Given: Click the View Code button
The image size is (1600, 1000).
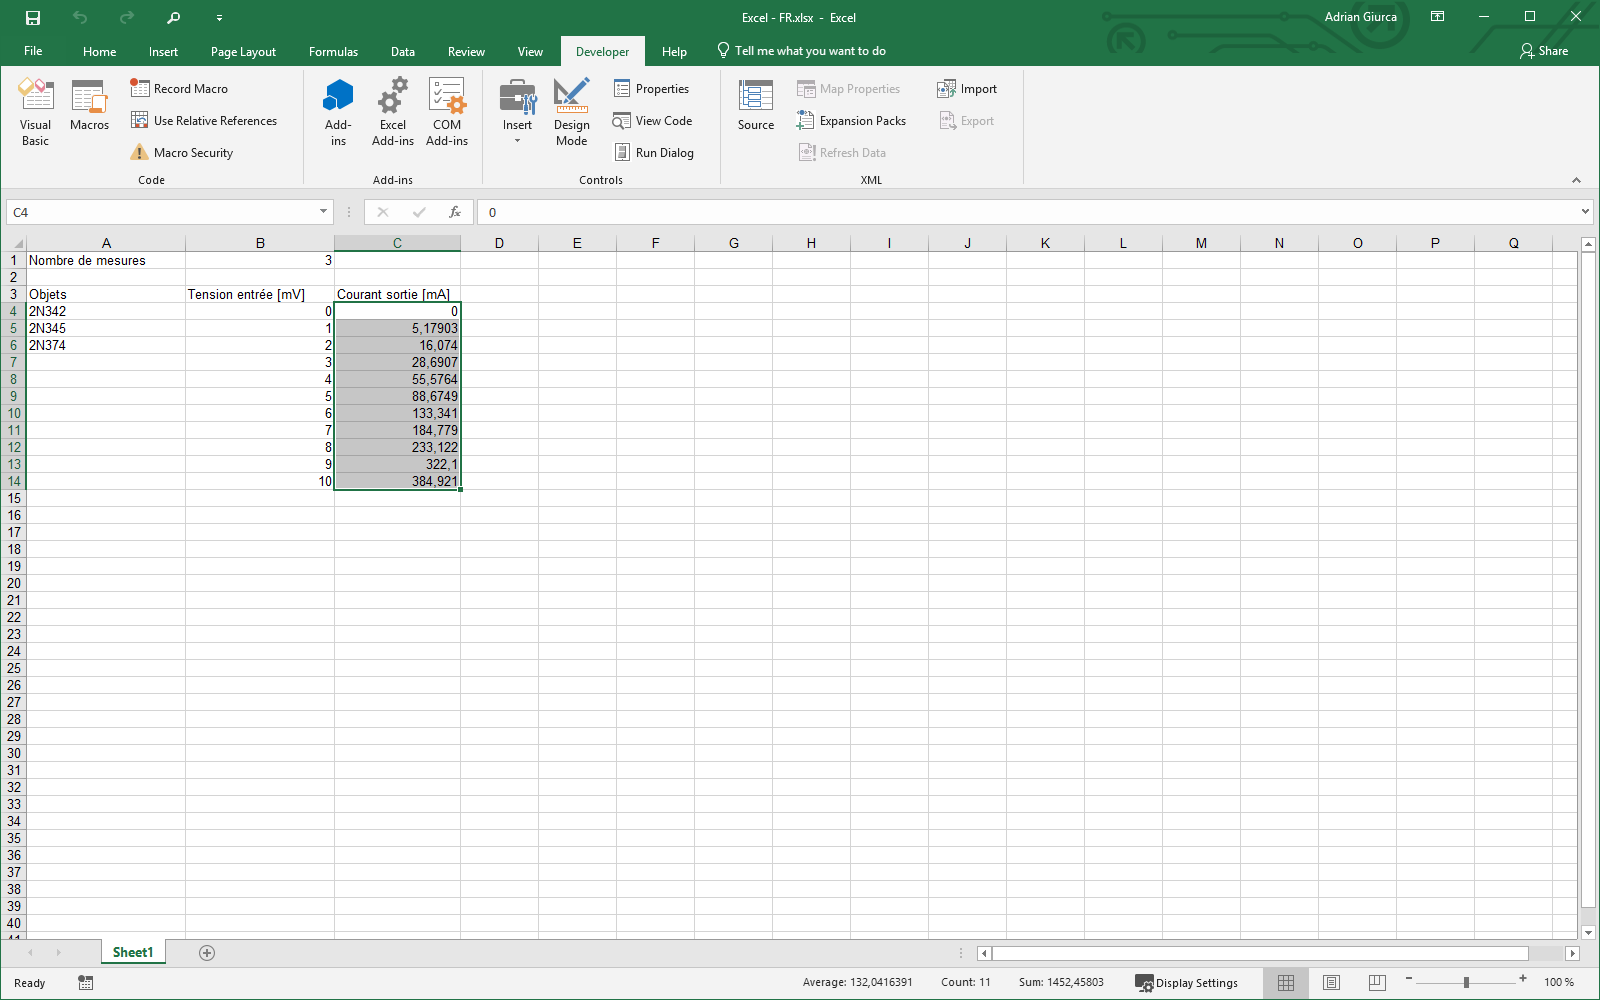Looking at the screenshot, I should [653, 121].
